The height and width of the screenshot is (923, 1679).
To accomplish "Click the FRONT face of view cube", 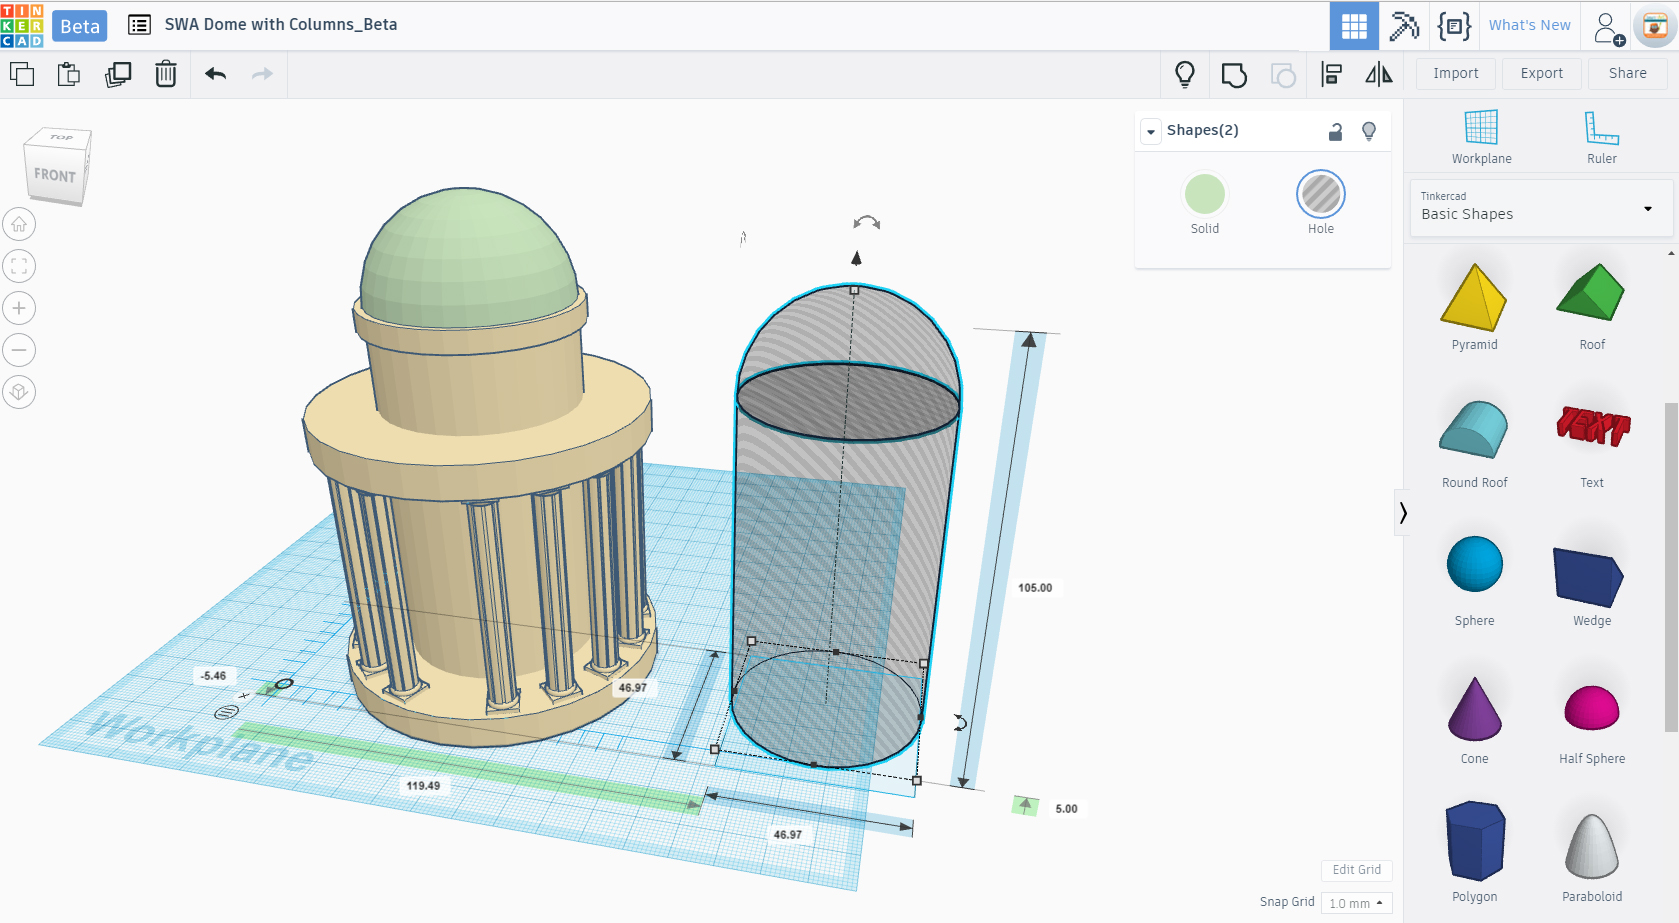I will (54, 176).
